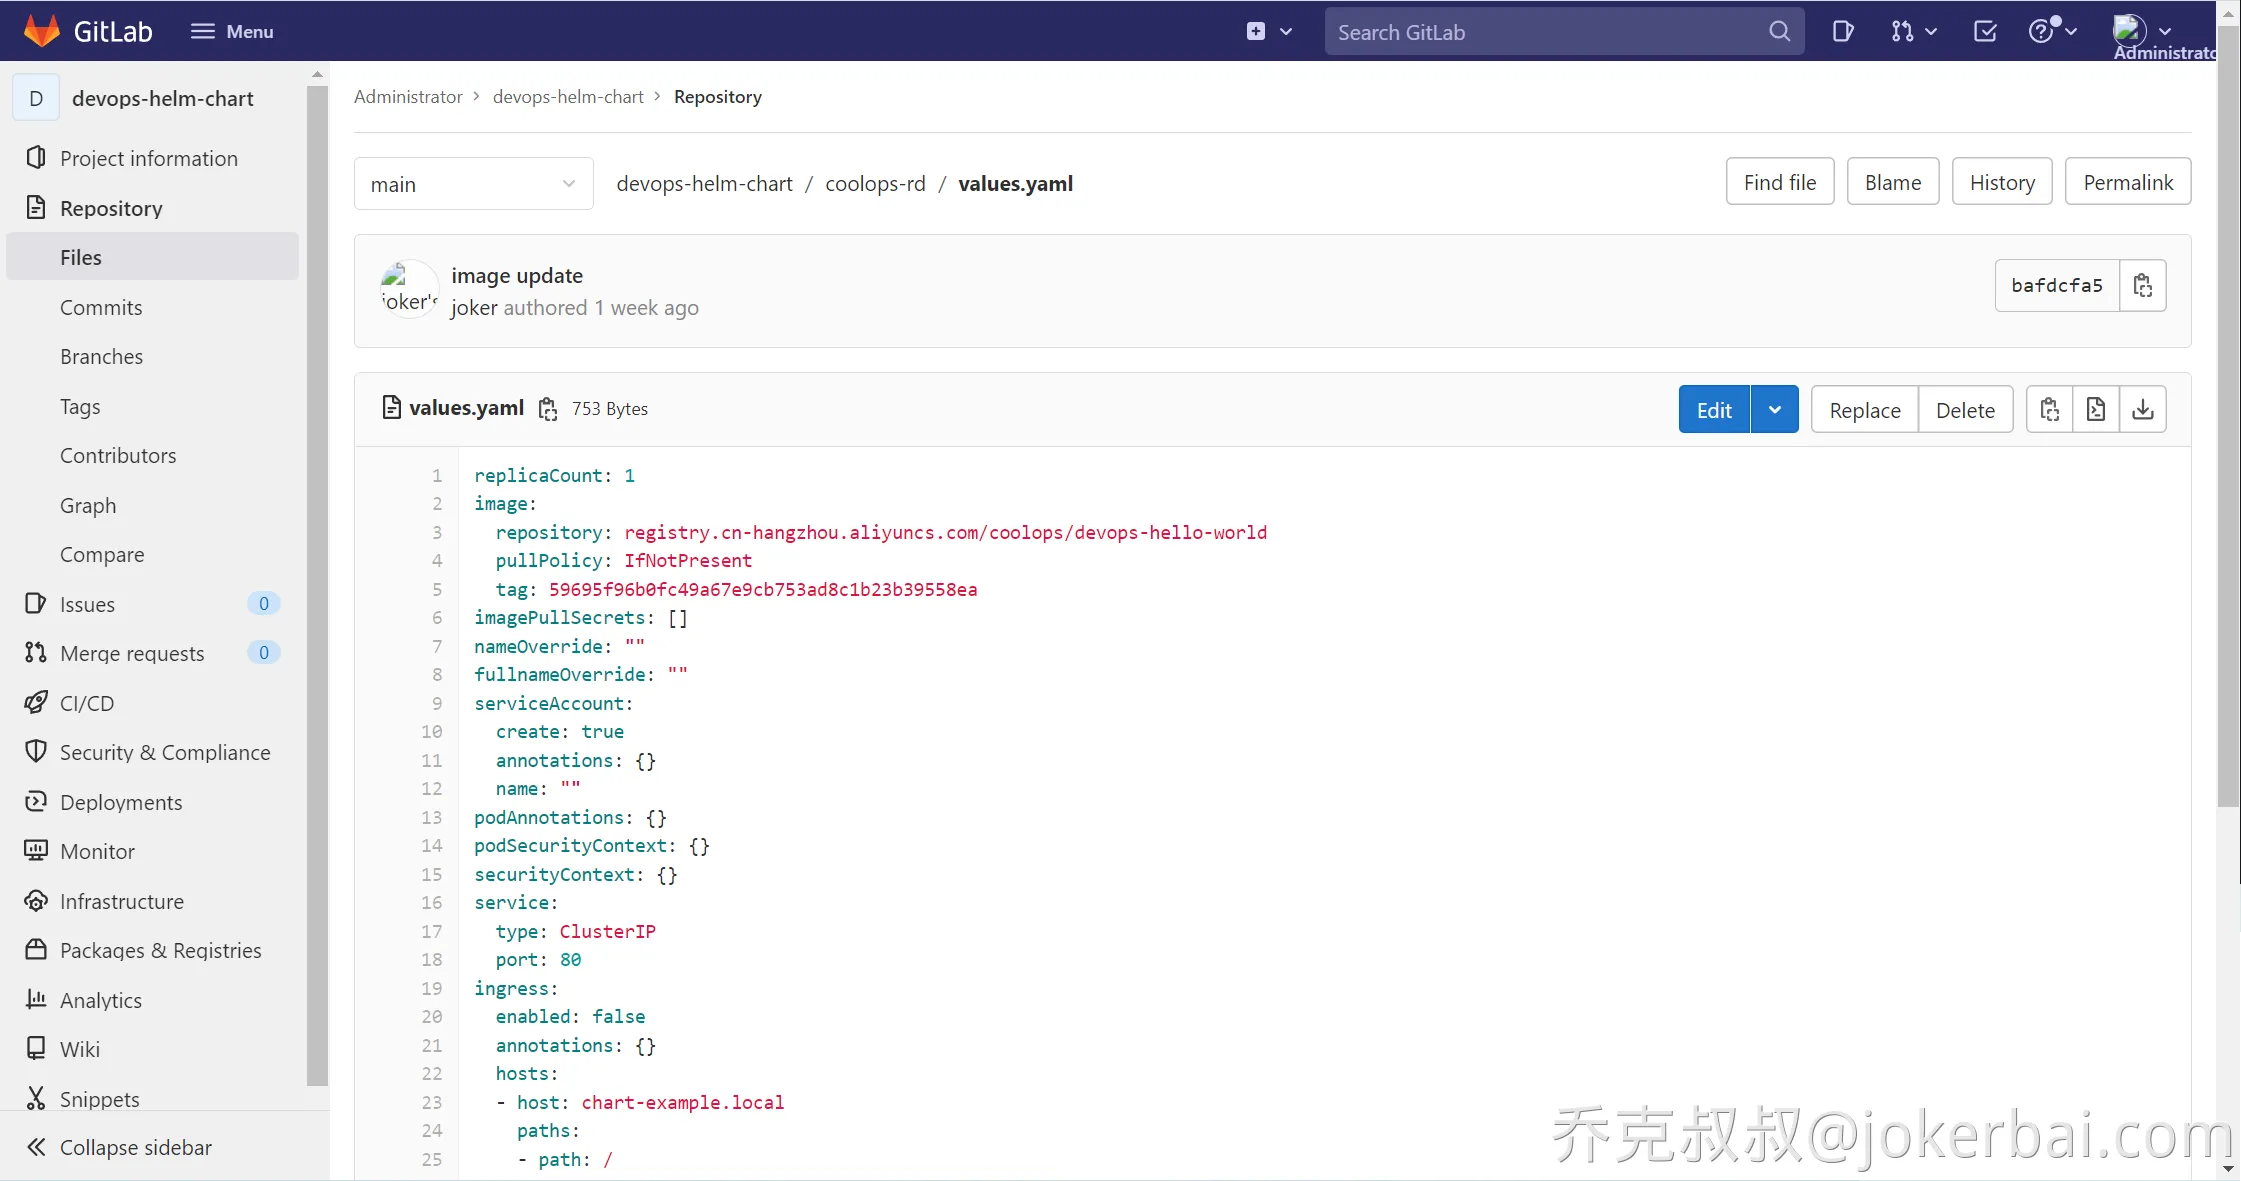The image size is (2241, 1181).
Task: Click the Delete button
Action: 1965,409
